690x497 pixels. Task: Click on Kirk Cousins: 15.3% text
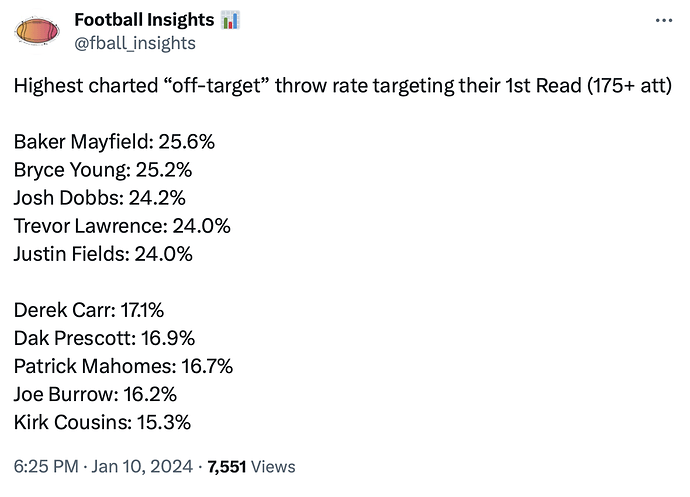(x=102, y=422)
